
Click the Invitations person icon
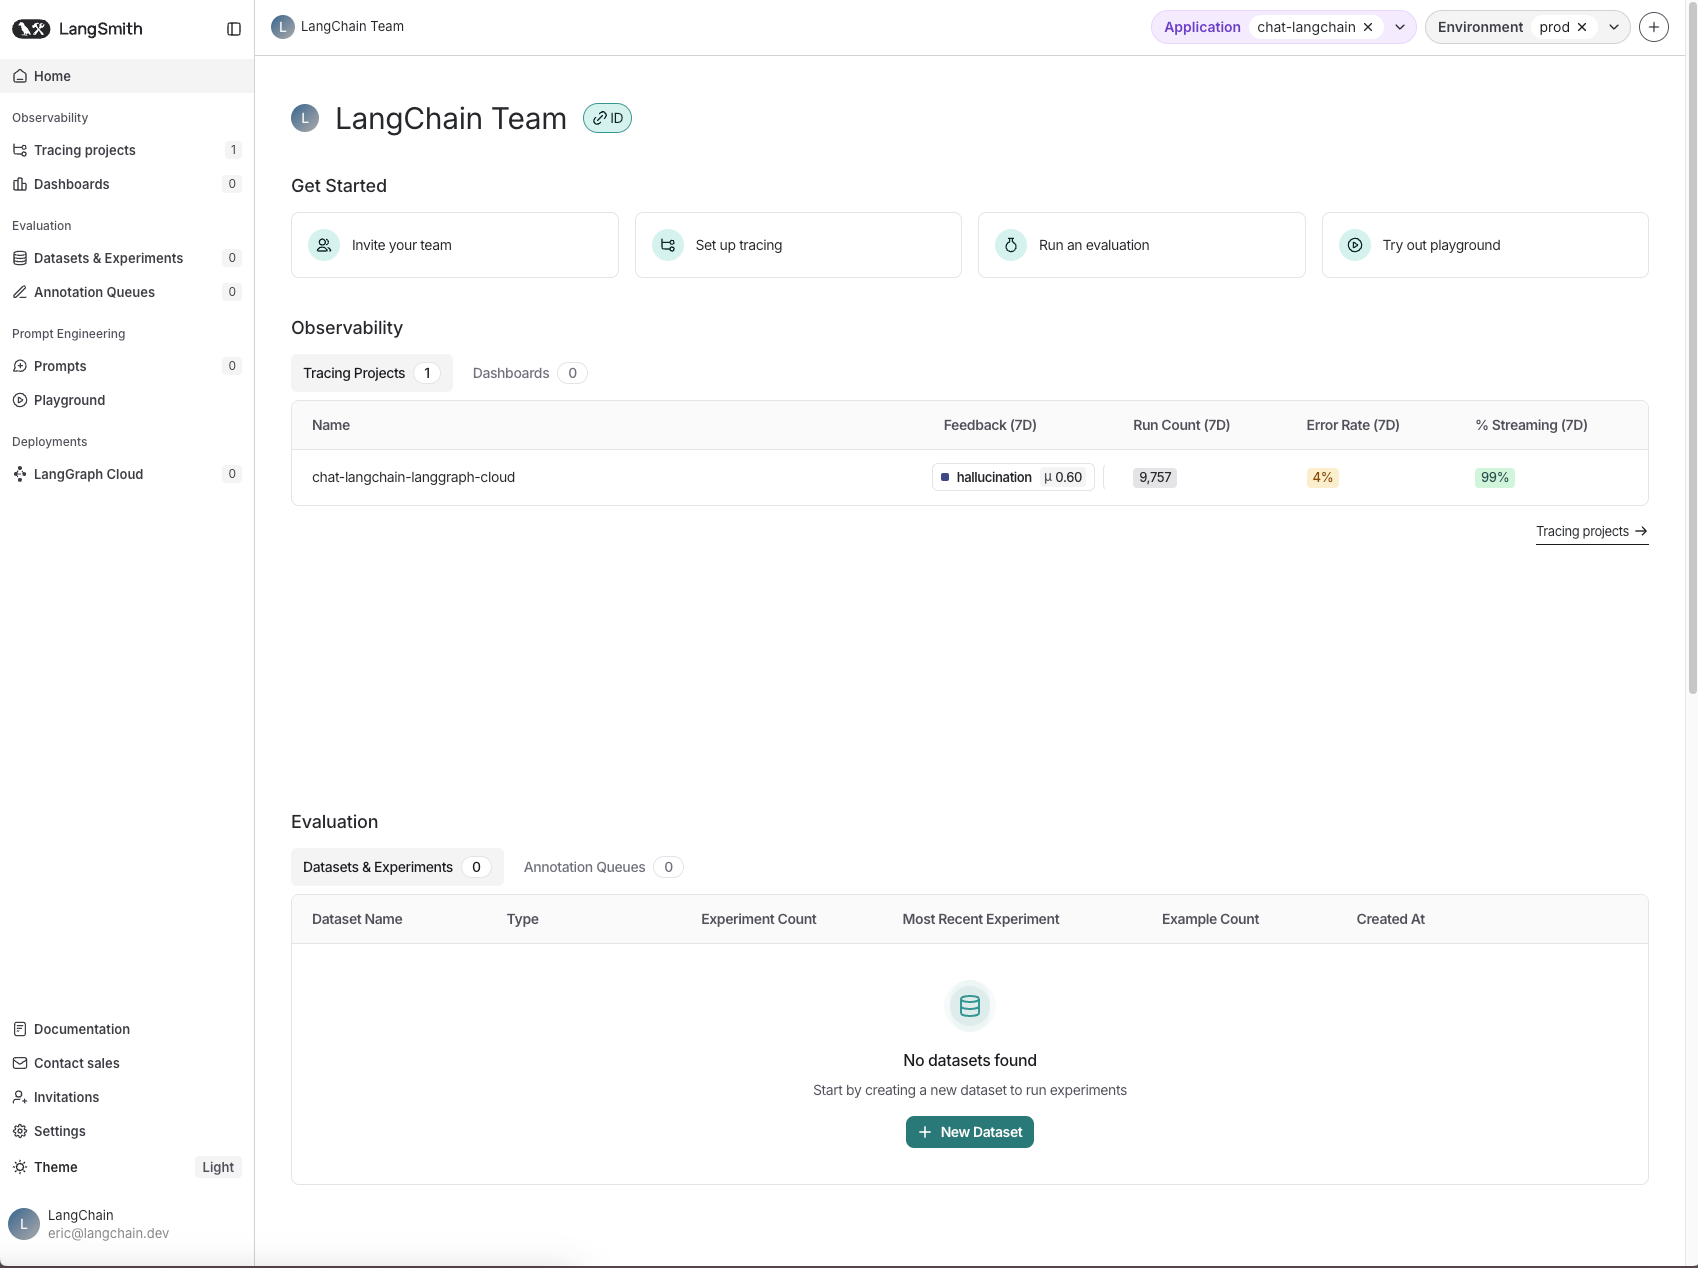[20, 1097]
